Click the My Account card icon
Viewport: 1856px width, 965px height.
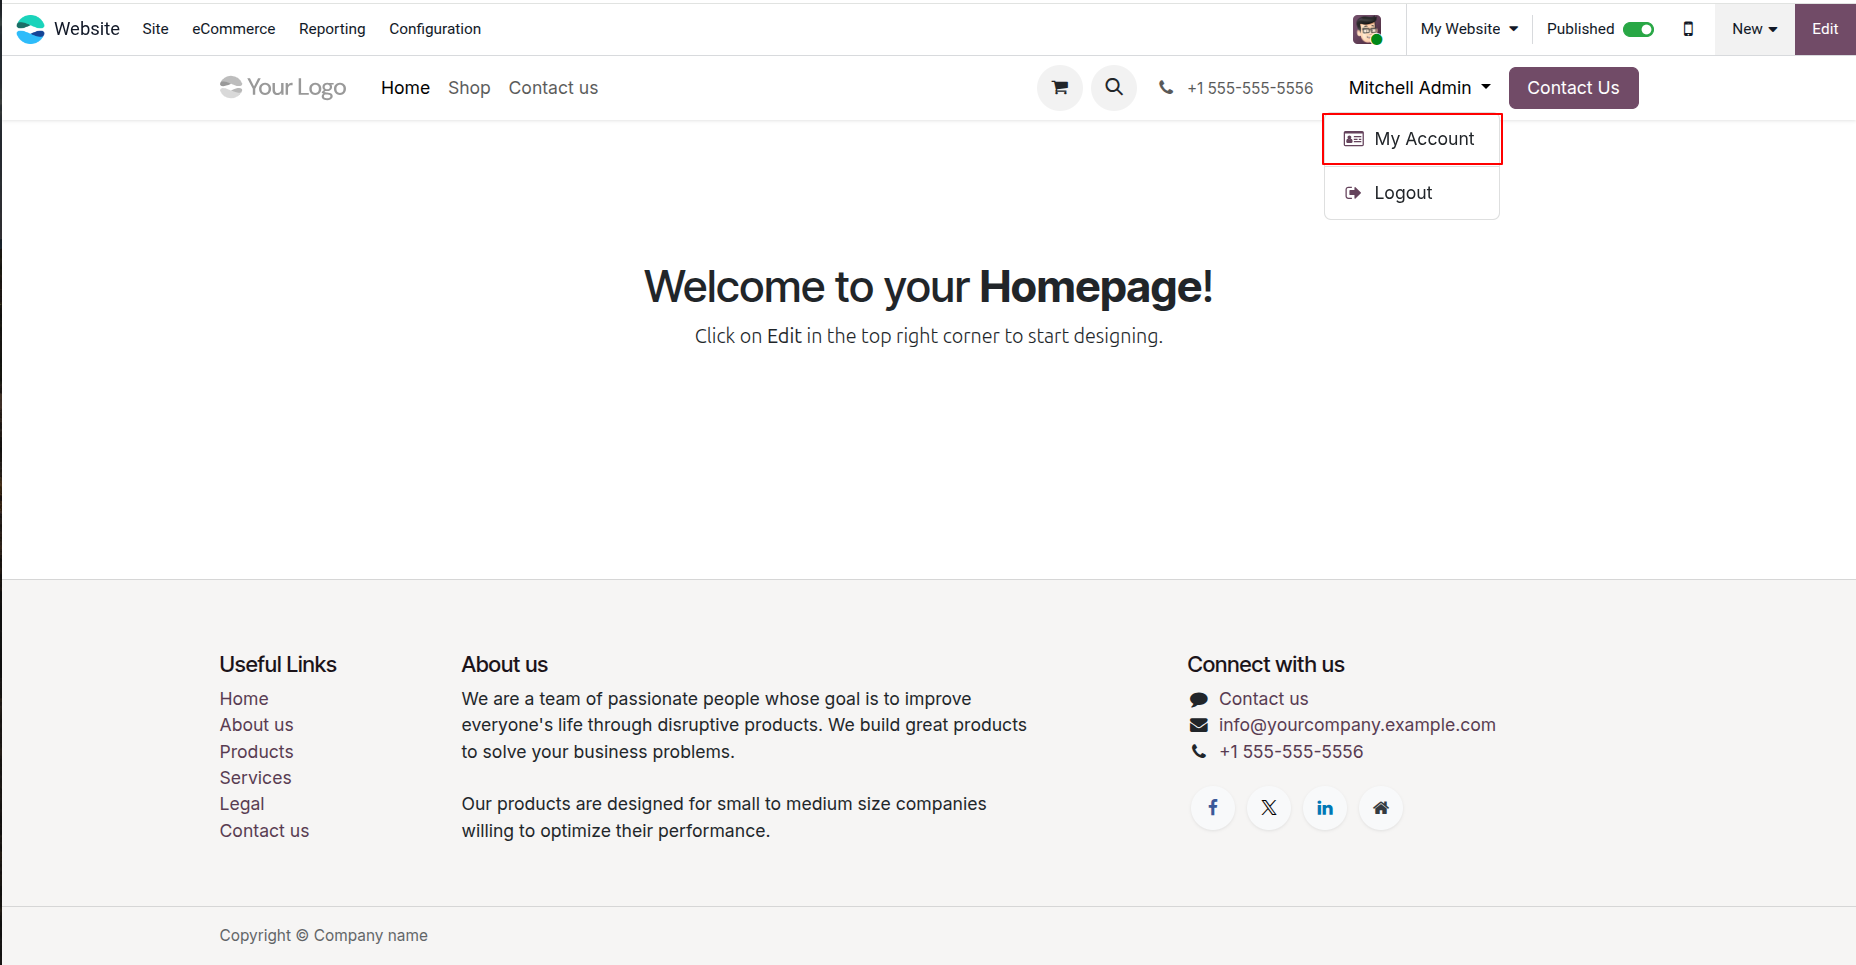point(1353,139)
